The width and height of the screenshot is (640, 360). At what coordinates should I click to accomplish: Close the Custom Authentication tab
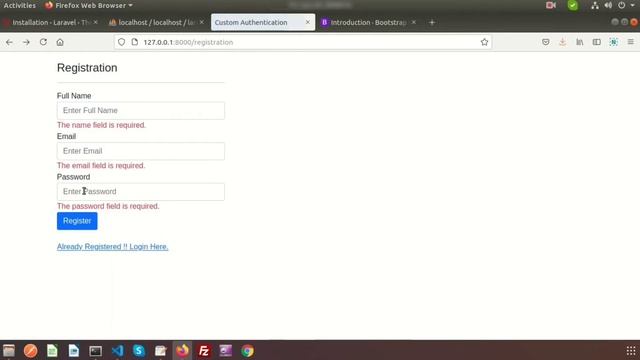[308, 22]
